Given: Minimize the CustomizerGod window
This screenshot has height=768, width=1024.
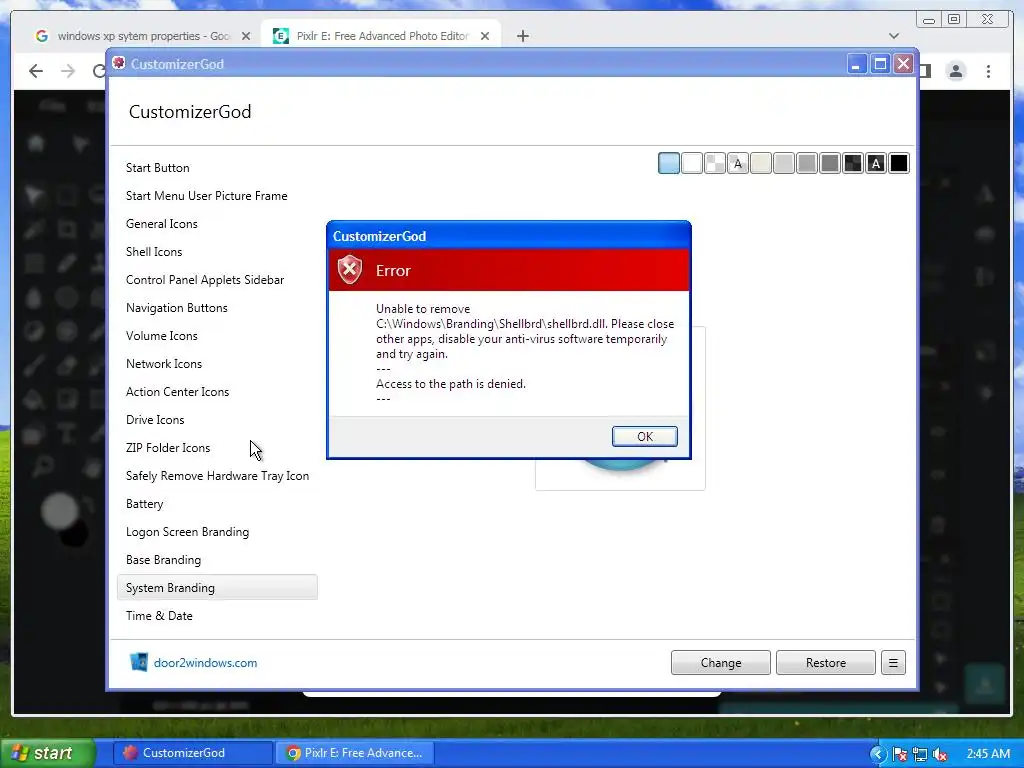Looking at the screenshot, I should [857, 63].
